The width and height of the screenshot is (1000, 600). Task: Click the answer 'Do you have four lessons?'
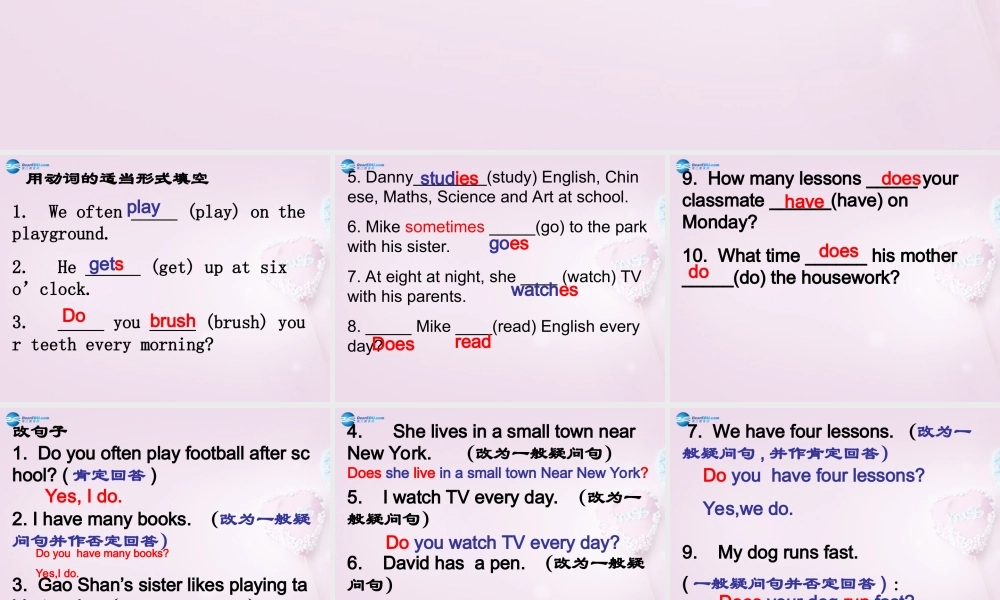(814, 476)
